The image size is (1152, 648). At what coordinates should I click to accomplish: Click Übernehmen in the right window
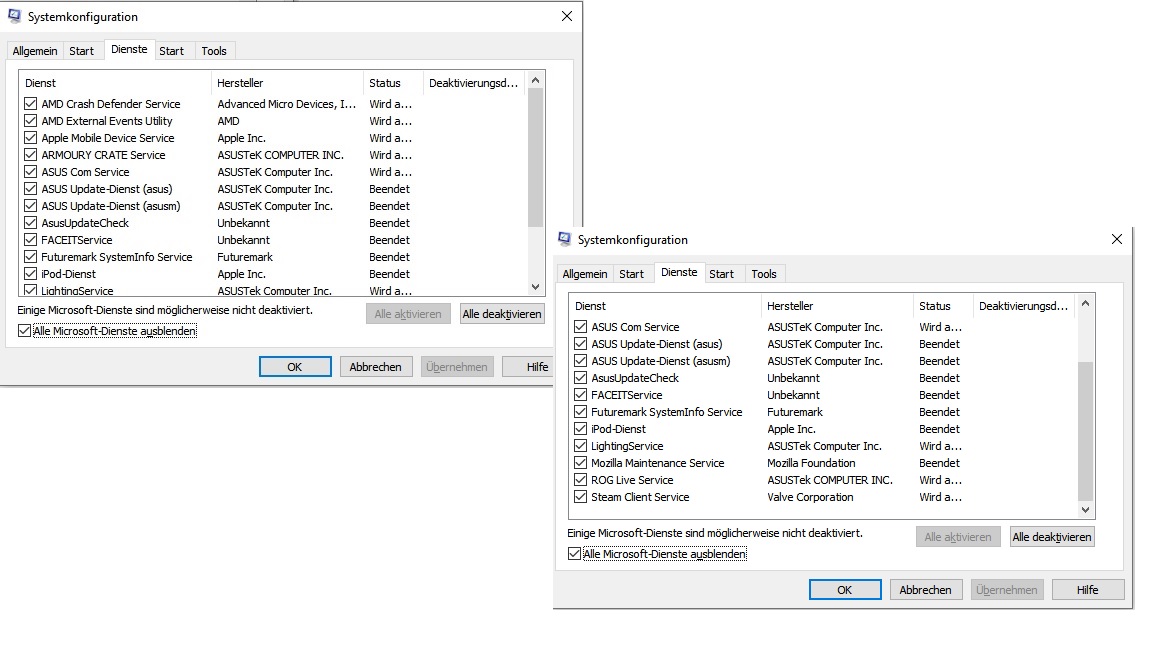1007,589
